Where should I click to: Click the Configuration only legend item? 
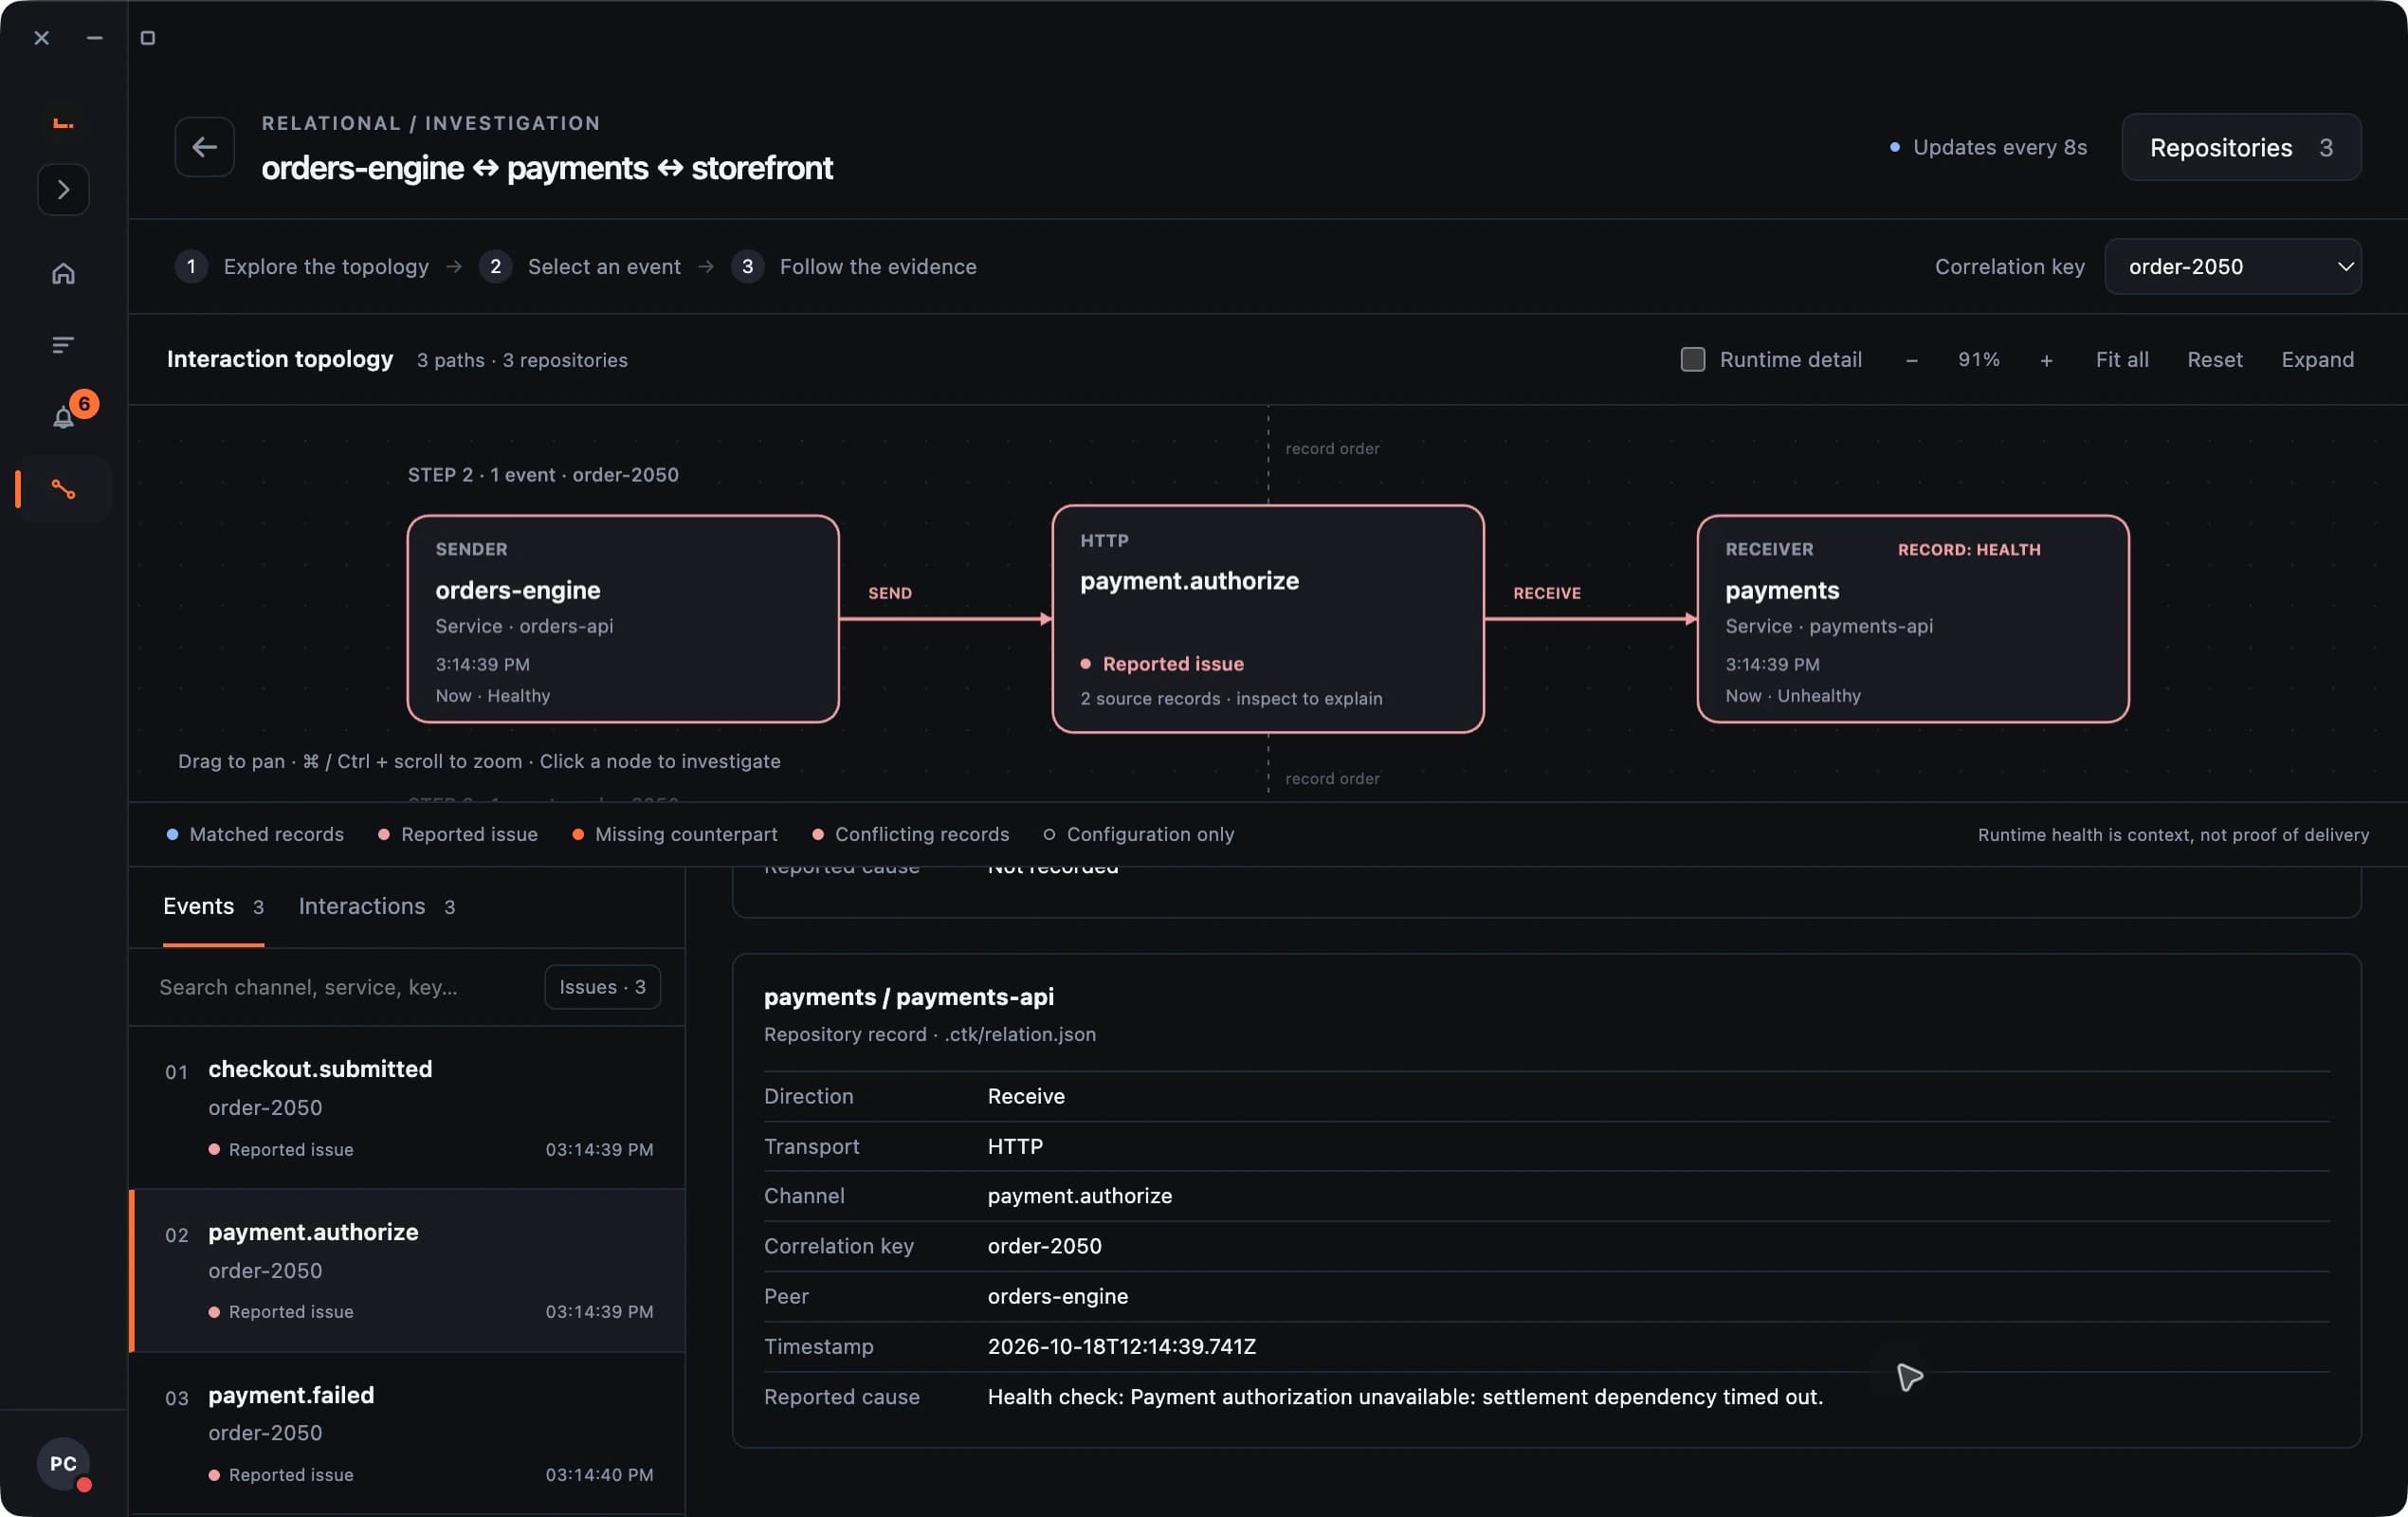pyautogui.click(x=1138, y=834)
